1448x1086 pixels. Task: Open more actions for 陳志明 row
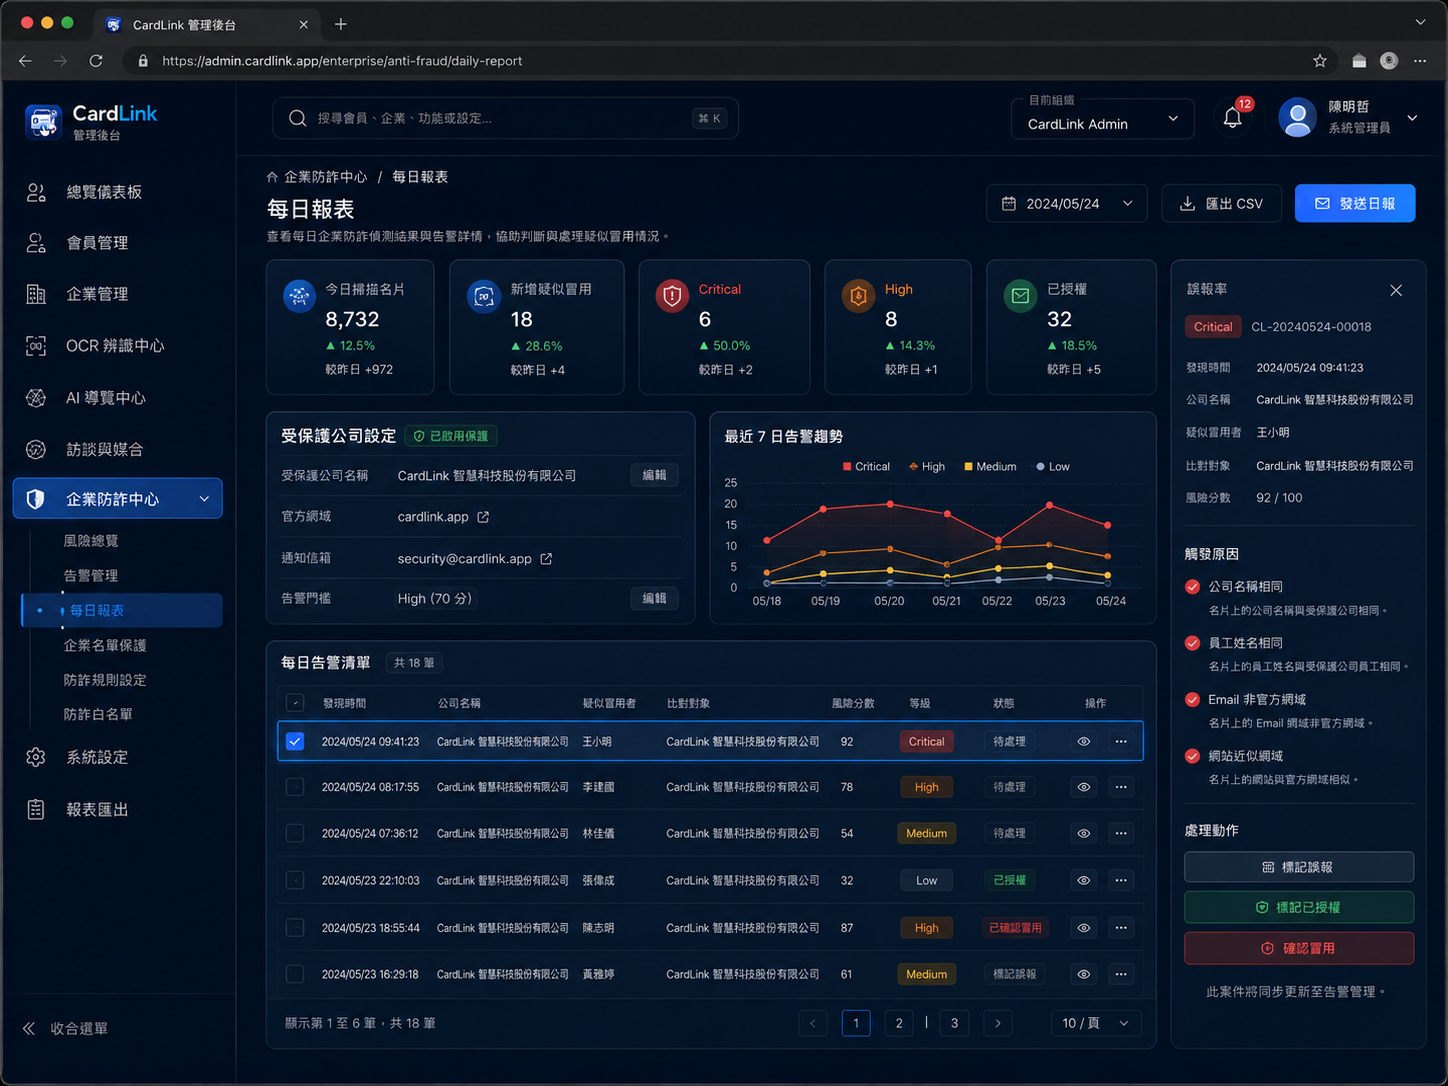(1121, 928)
